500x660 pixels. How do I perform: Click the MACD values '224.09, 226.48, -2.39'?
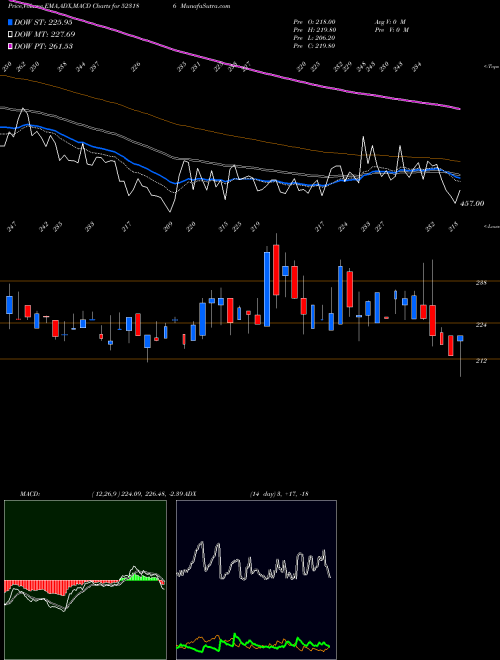click(x=154, y=493)
